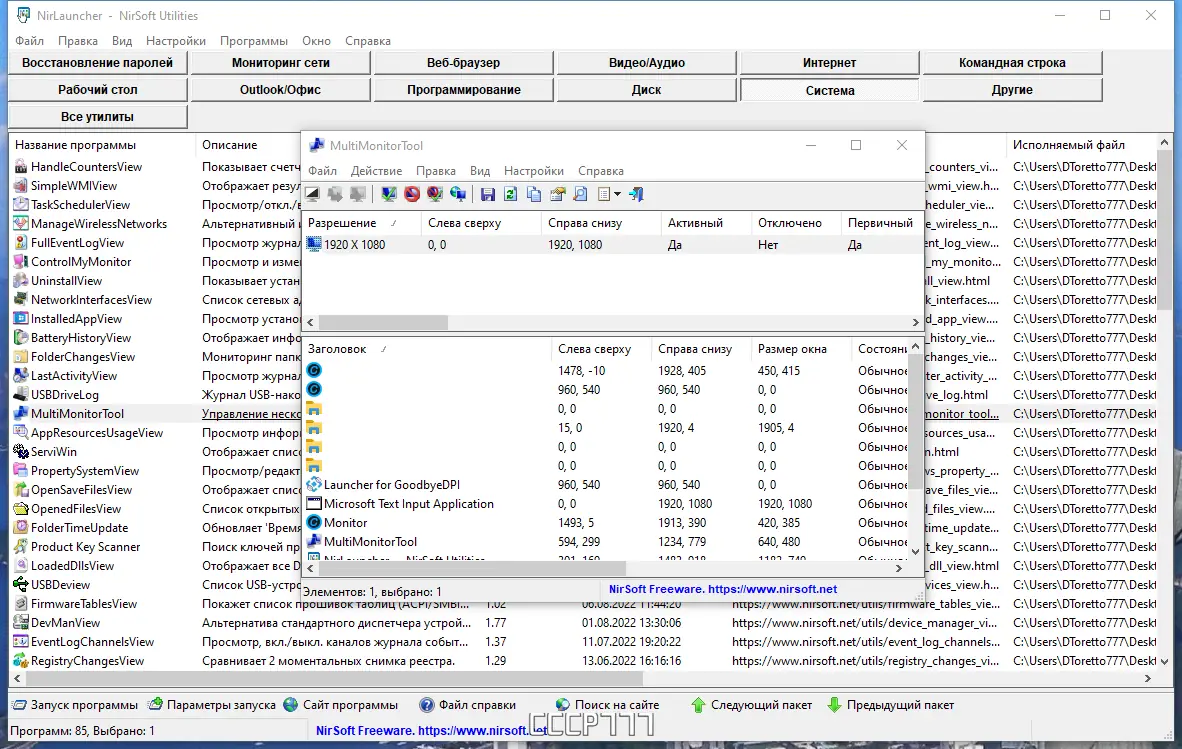Viewport: 1182px width, 749px height.
Task: Click the Preview Monitor Window toolbar icon
Action: [313, 194]
